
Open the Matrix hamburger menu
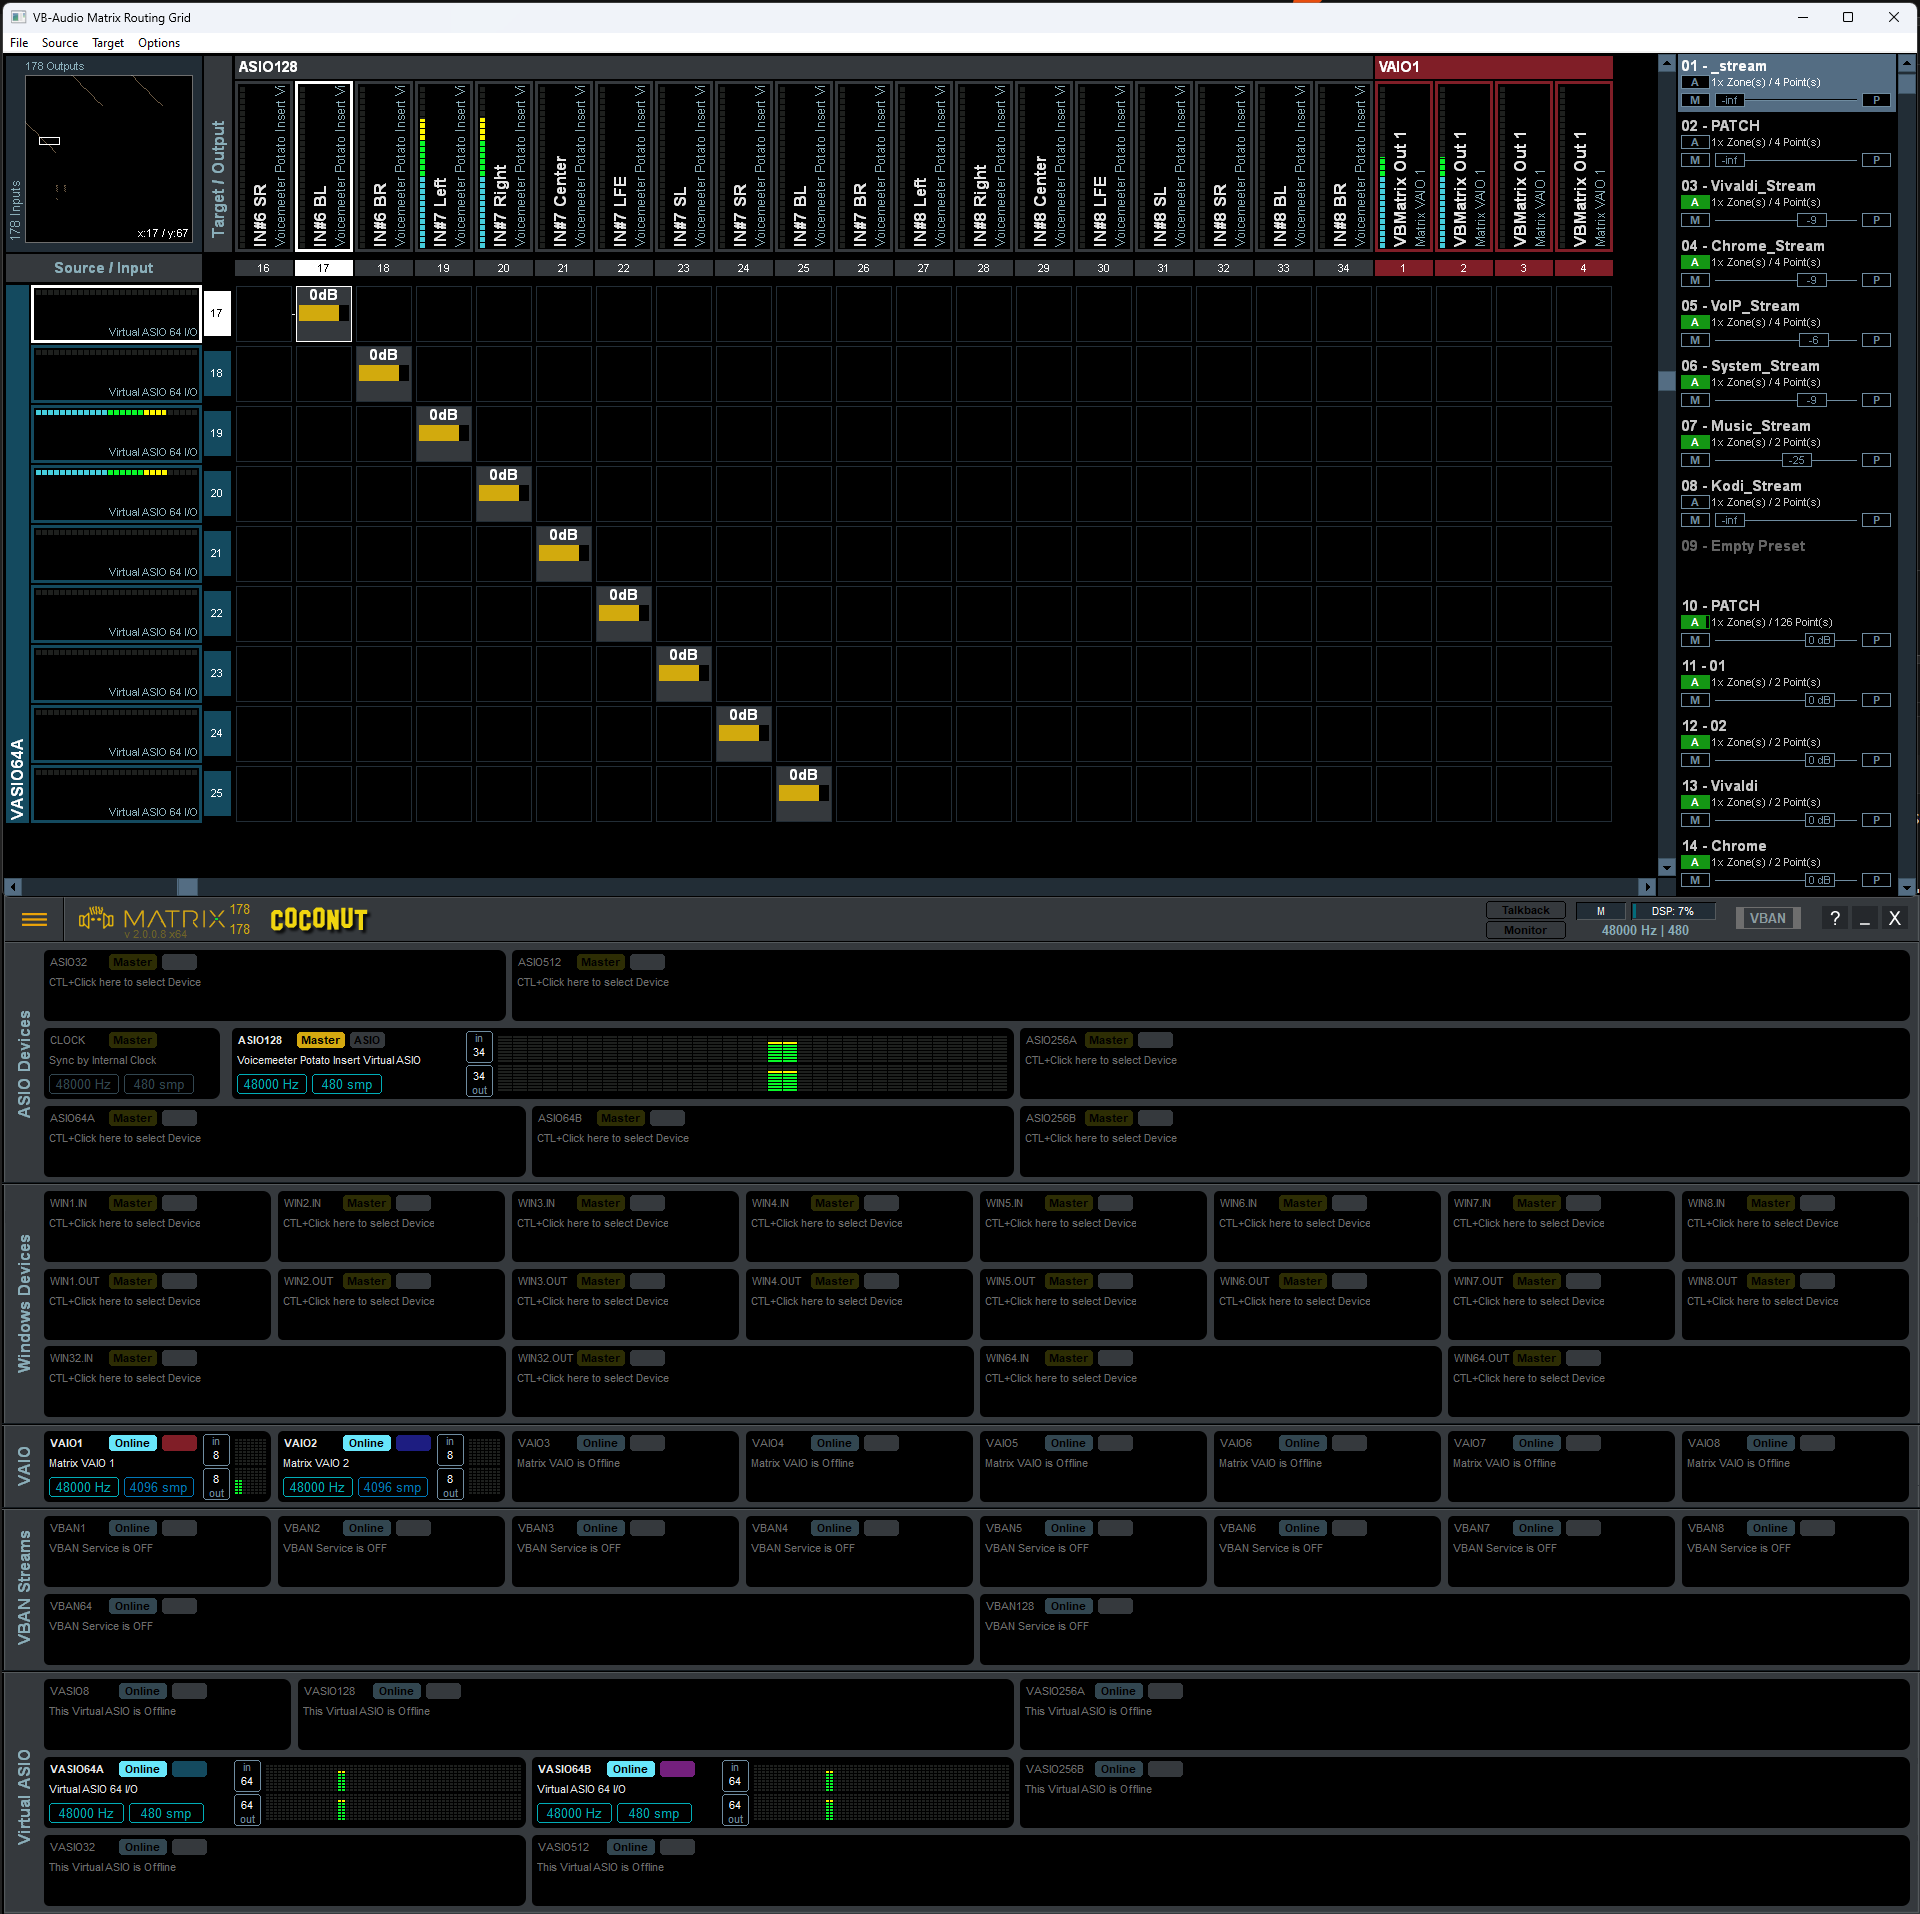(x=34, y=919)
